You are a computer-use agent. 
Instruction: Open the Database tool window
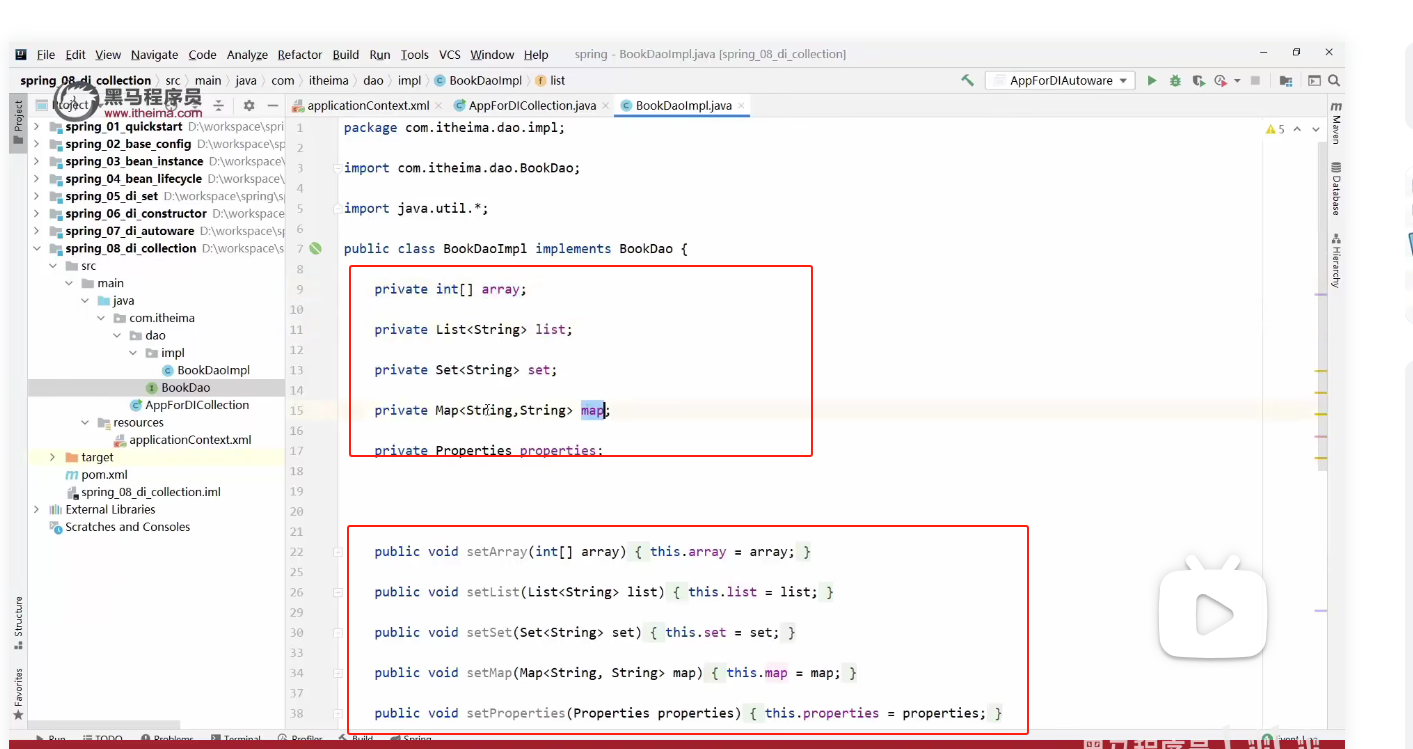pyautogui.click(x=1336, y=189)
